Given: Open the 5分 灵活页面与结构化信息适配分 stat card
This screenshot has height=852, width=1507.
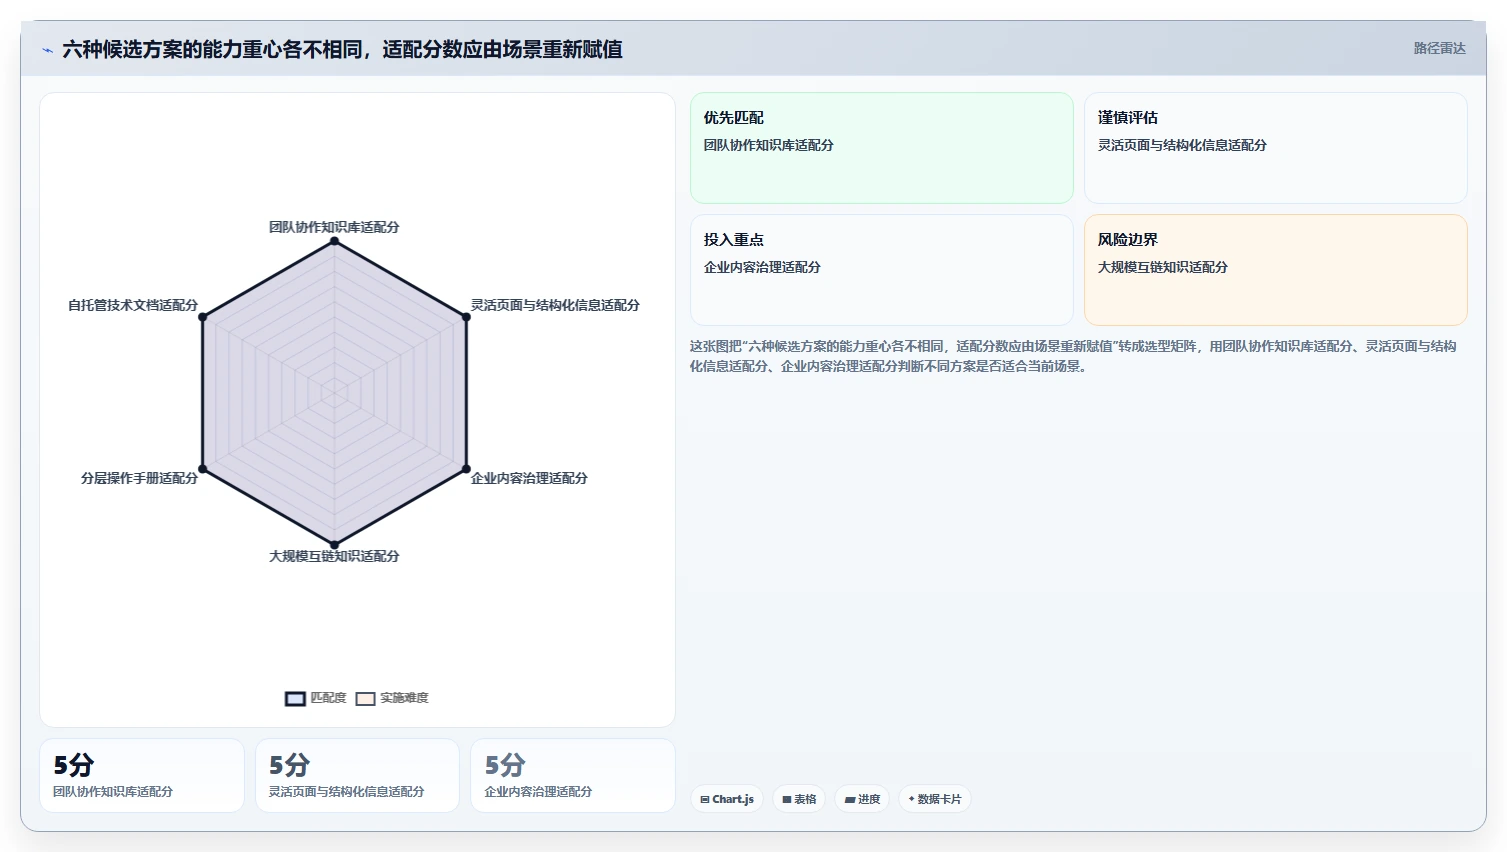Looking at the screenshot, I should click(357, 775).
